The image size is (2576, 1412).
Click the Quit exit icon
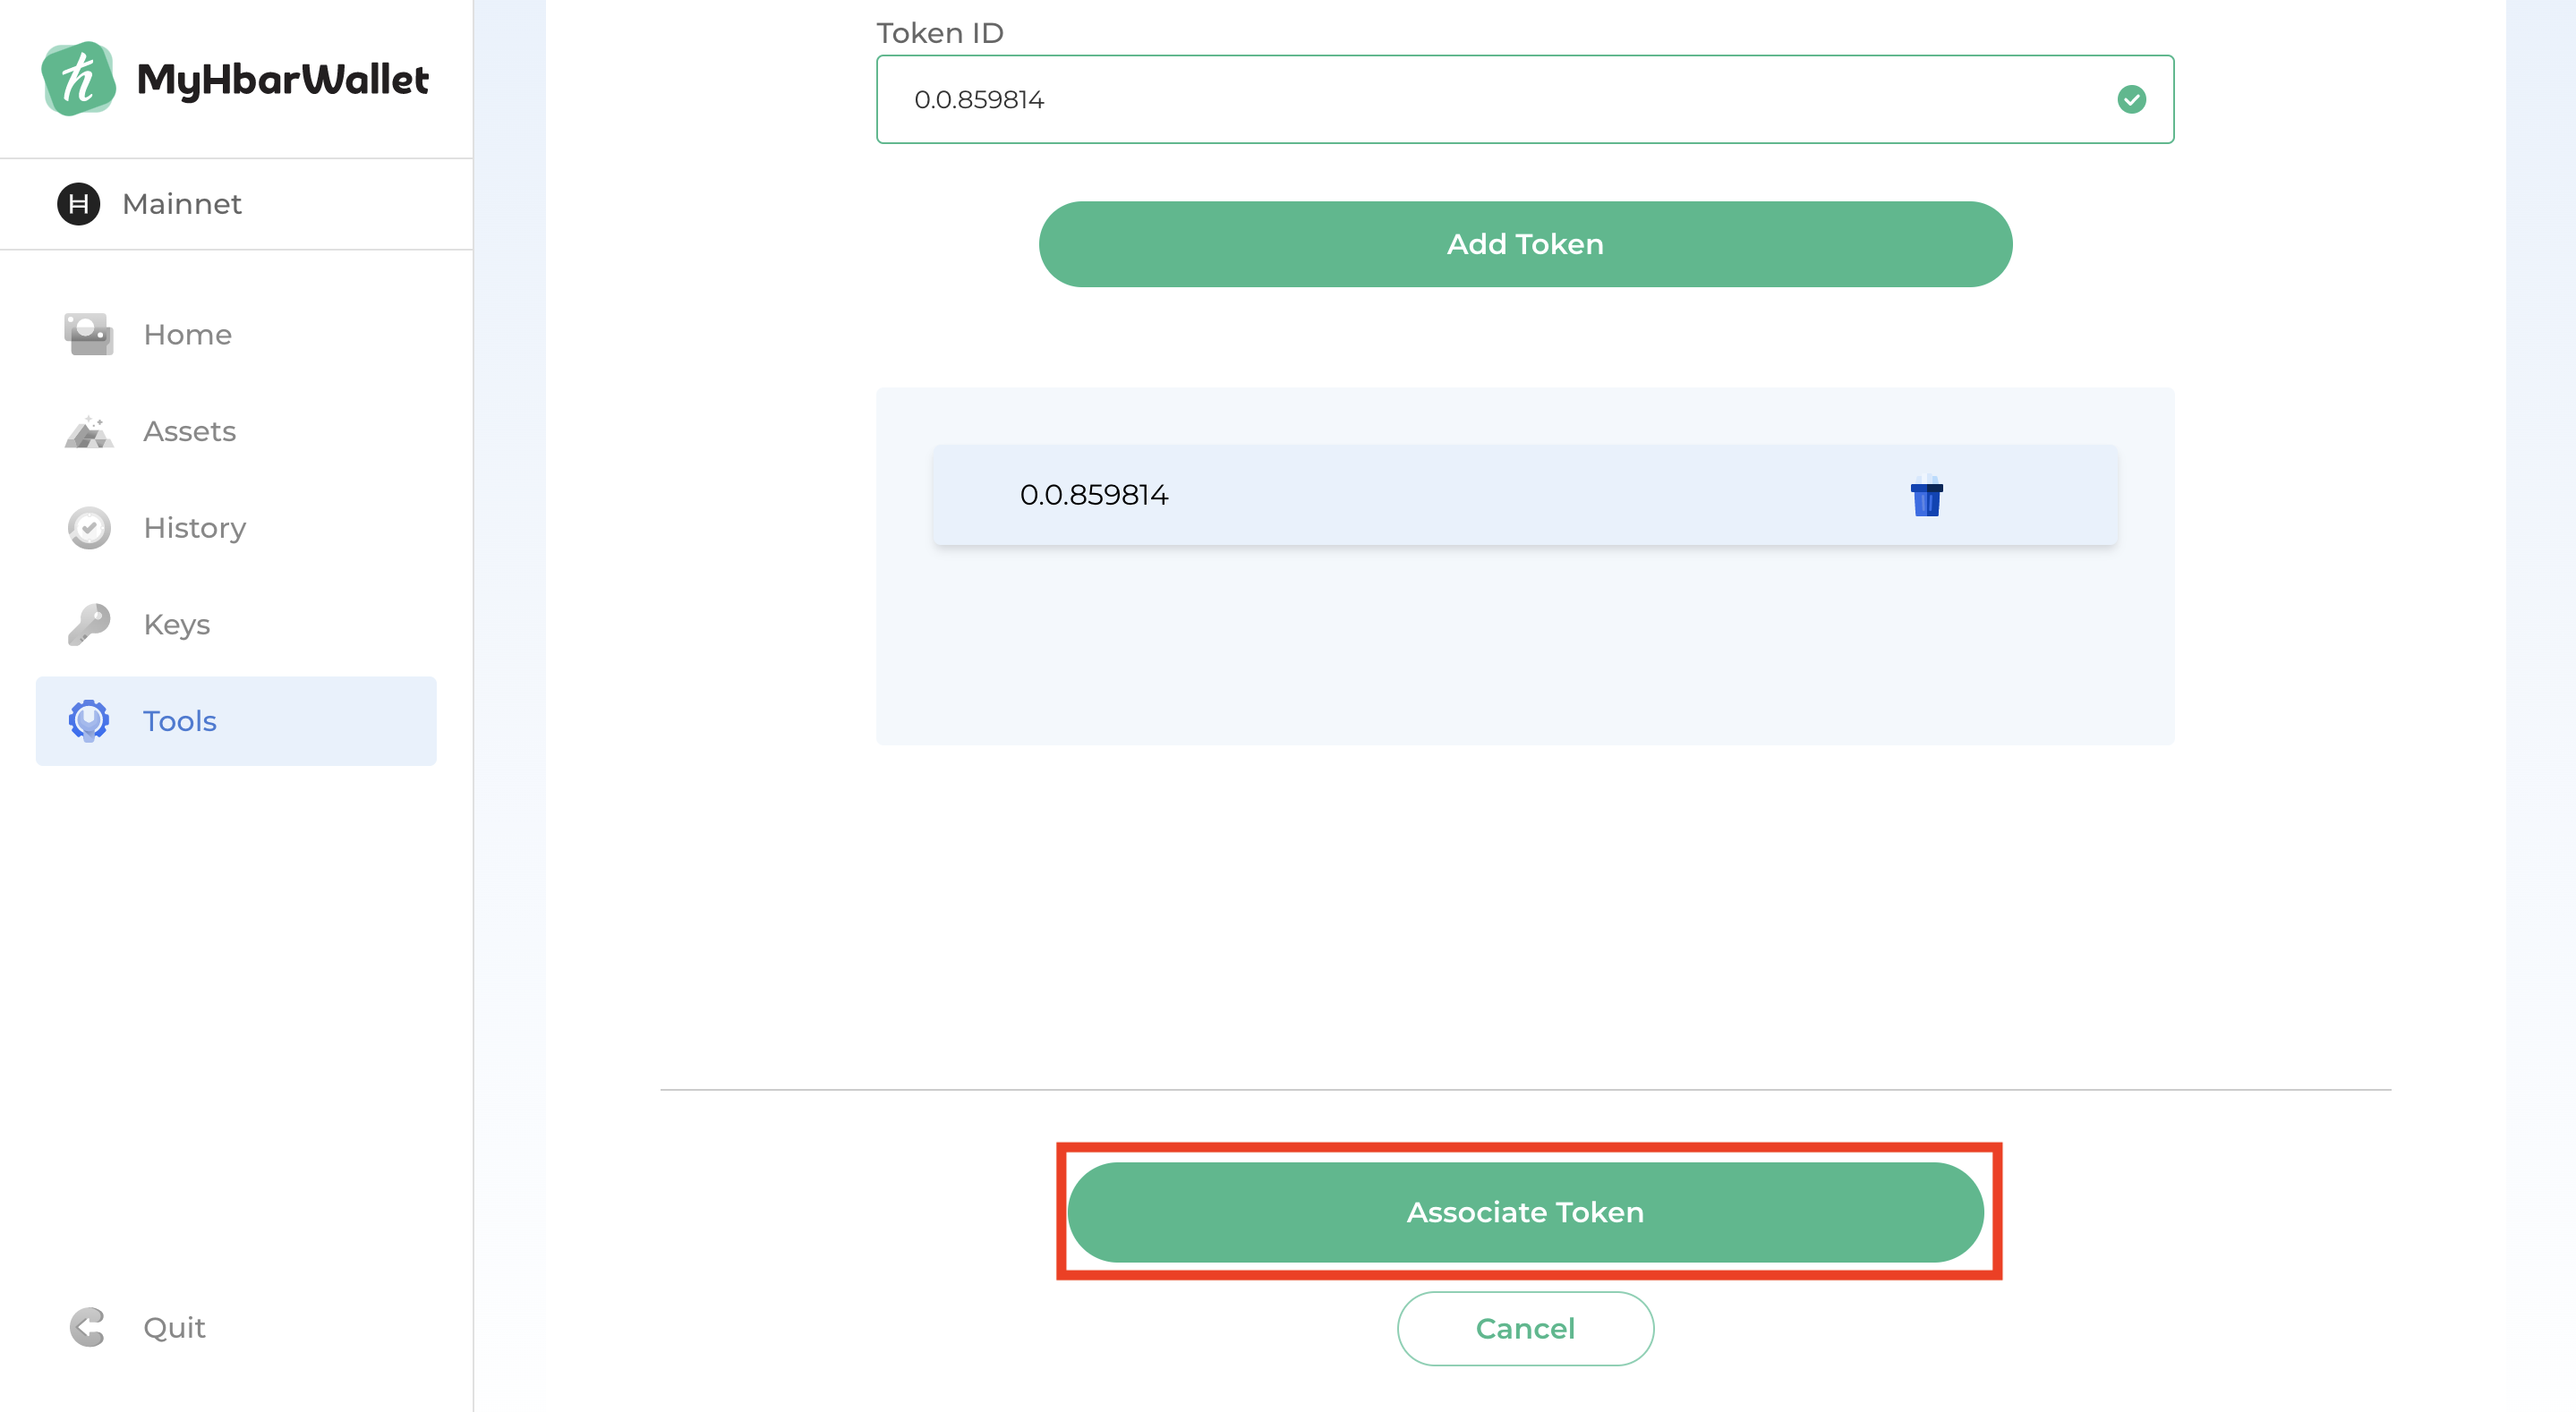(x=88, y=1327)
